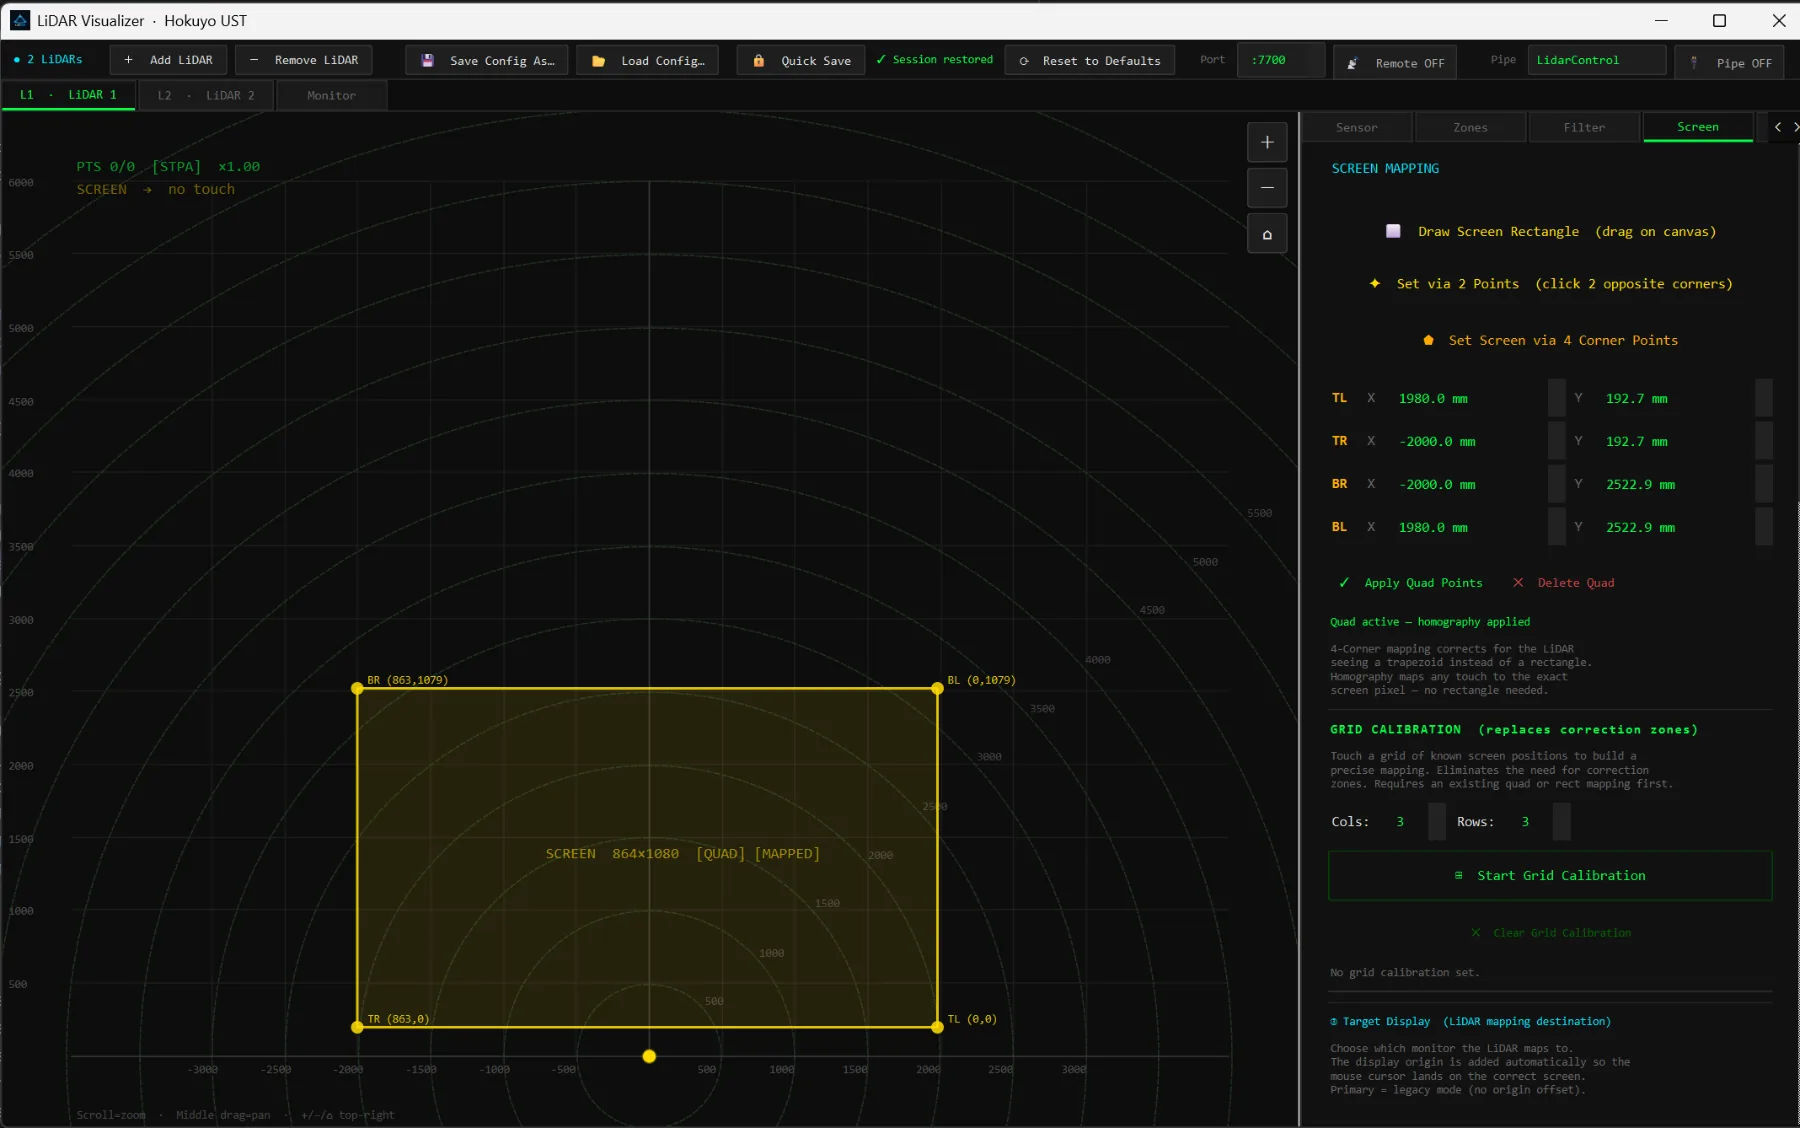Click the Rows stepper
1800x1128 pixels.
tap(1562, 822)
